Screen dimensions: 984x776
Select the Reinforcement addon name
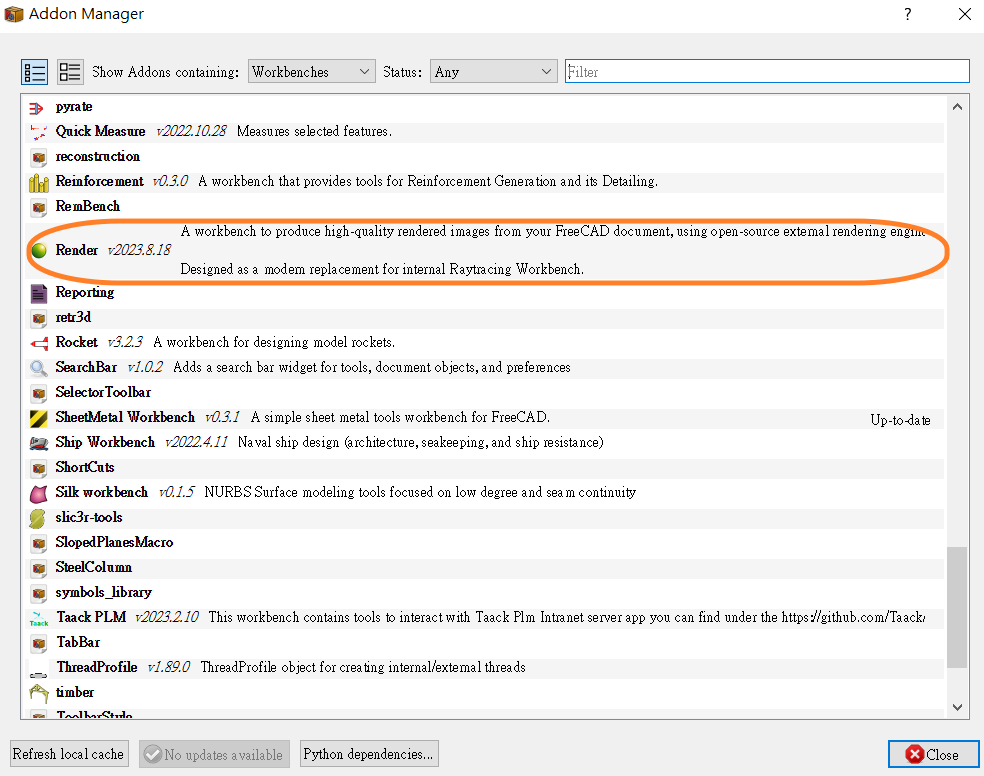100,181
